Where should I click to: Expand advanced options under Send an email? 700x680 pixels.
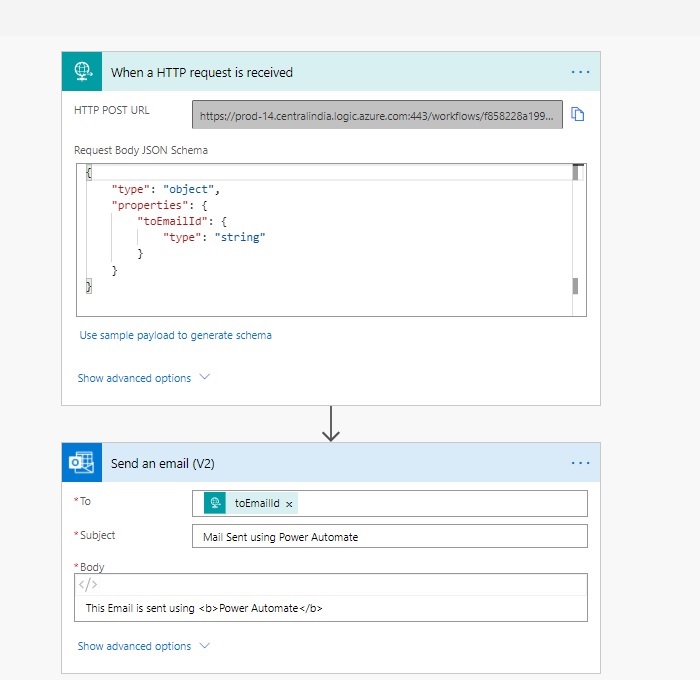pyautogui.click(x=144, y=646)
